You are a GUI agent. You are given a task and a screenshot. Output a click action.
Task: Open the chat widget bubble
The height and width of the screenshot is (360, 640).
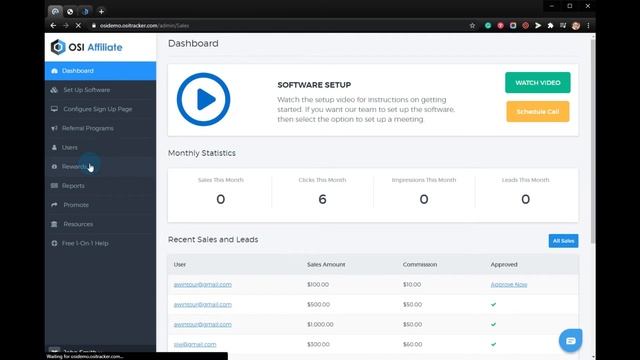click(571, 340)
